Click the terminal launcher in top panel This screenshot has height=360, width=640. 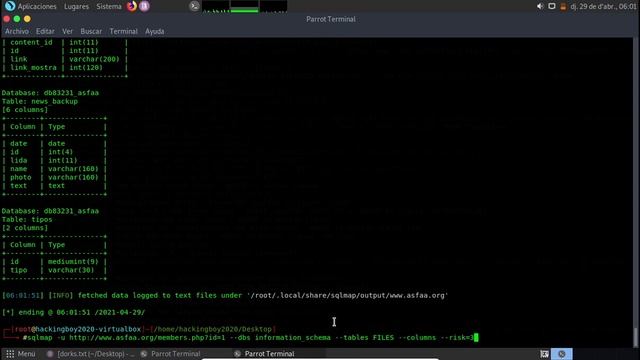pos(194,6)
